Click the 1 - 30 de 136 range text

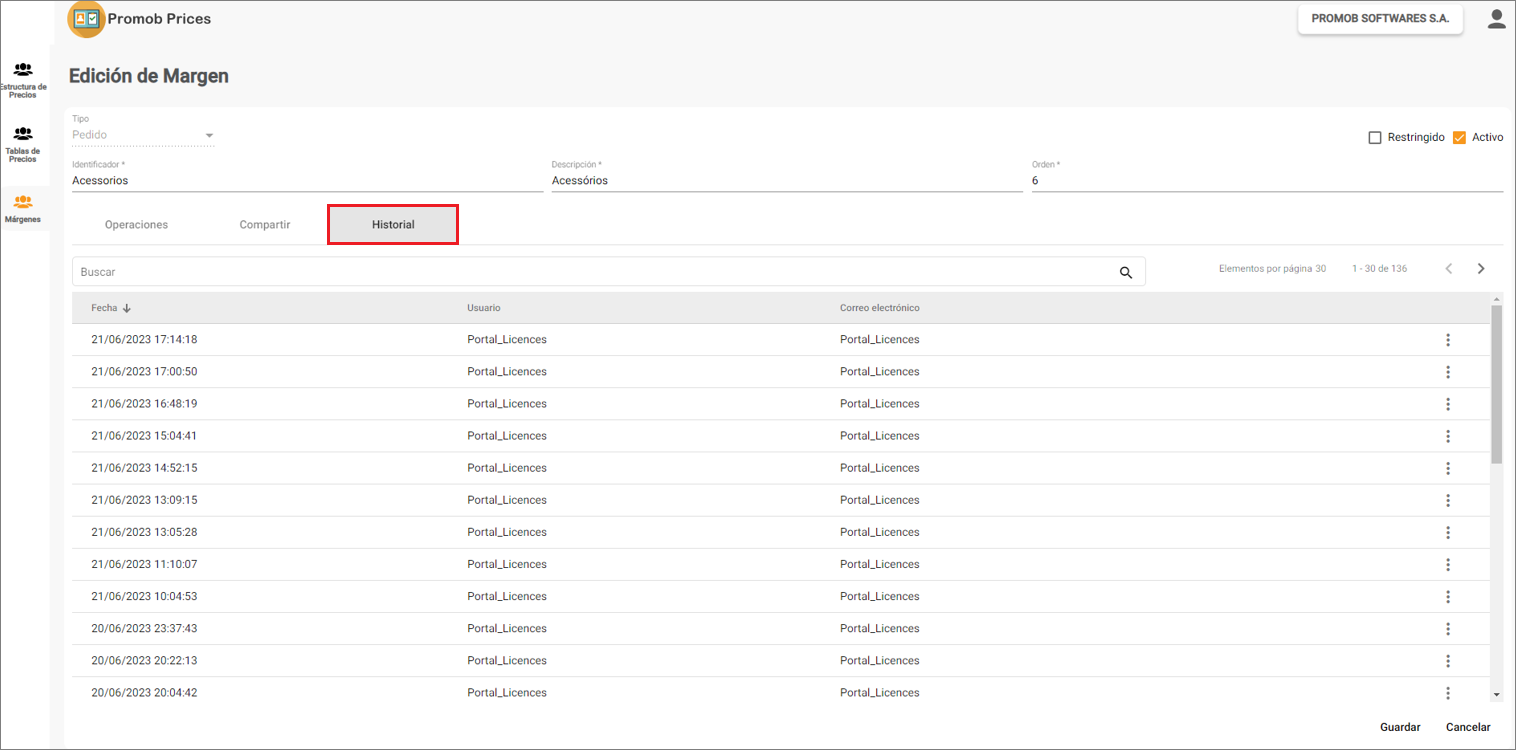tap(1380, 269)
